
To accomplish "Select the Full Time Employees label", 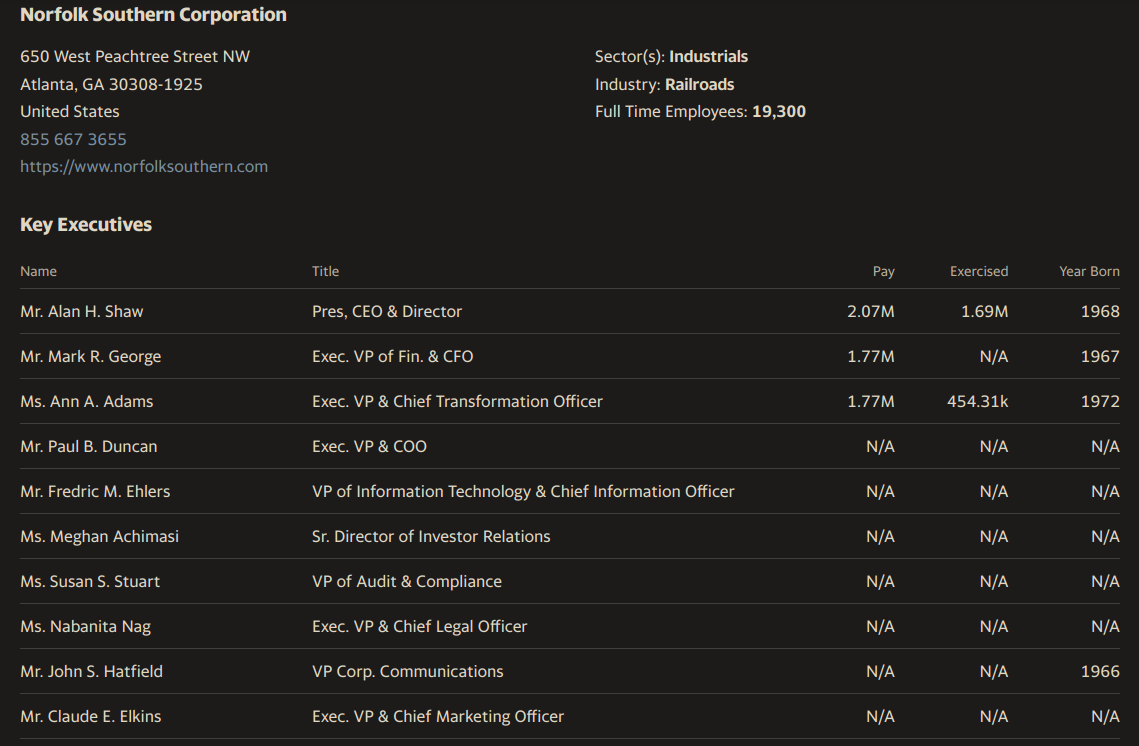I will (671, 112).
